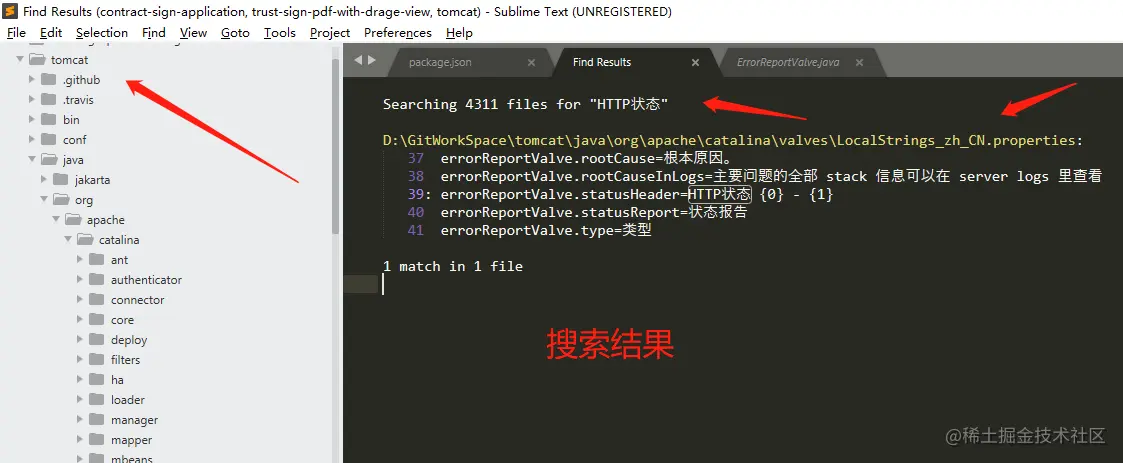Open the Selection menu
This screenshot has height=463, width=1123.
coord(102,33)
